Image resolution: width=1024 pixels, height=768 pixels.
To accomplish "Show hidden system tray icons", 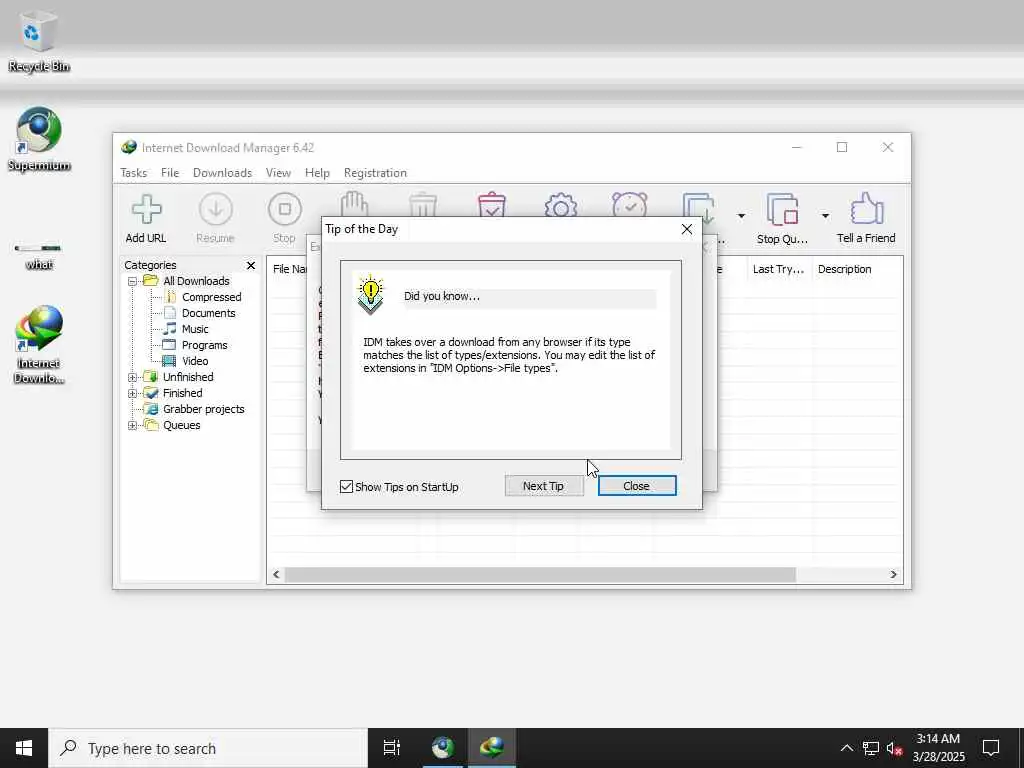I will pos(846,748).
